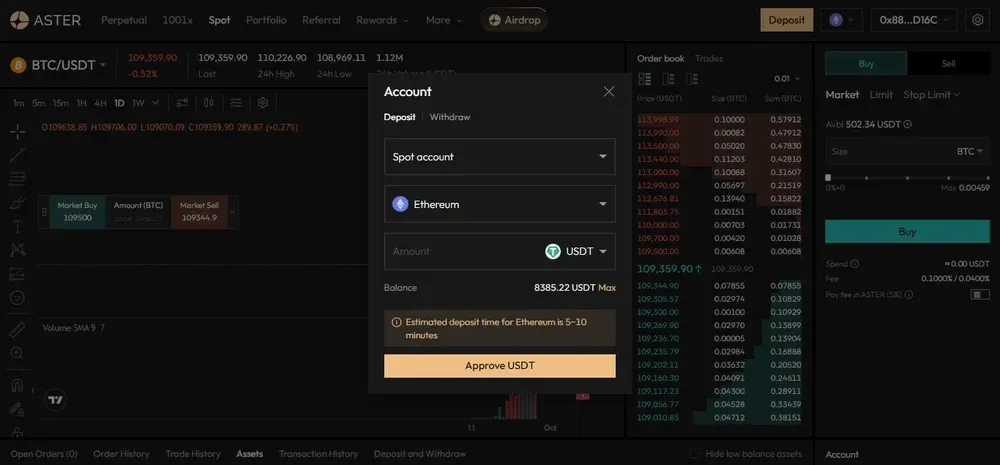Image resolution: width=1000 pixels, height=465 pixels.
Task: Close the Account dialog
Action: click(x=609, y=92)
